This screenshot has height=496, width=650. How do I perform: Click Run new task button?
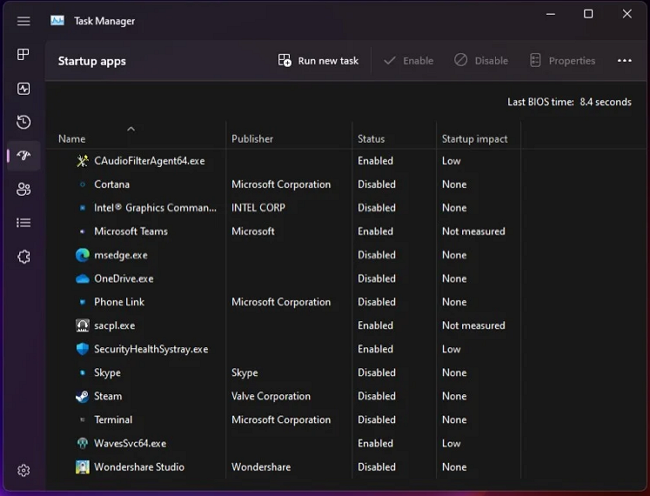coord(318,61)
